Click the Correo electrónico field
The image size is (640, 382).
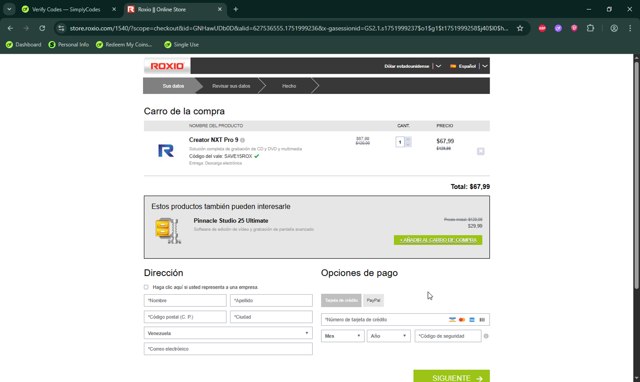pyautogui.click(x=228, y=349)
